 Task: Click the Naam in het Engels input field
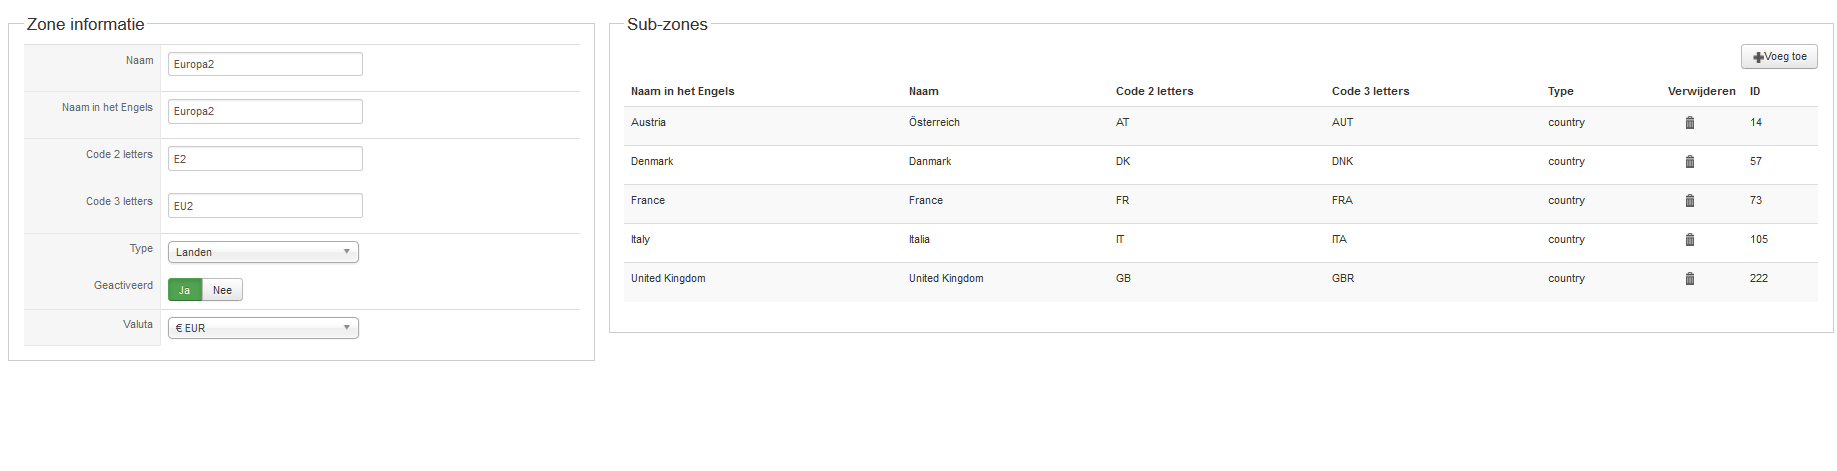[265, 111]
